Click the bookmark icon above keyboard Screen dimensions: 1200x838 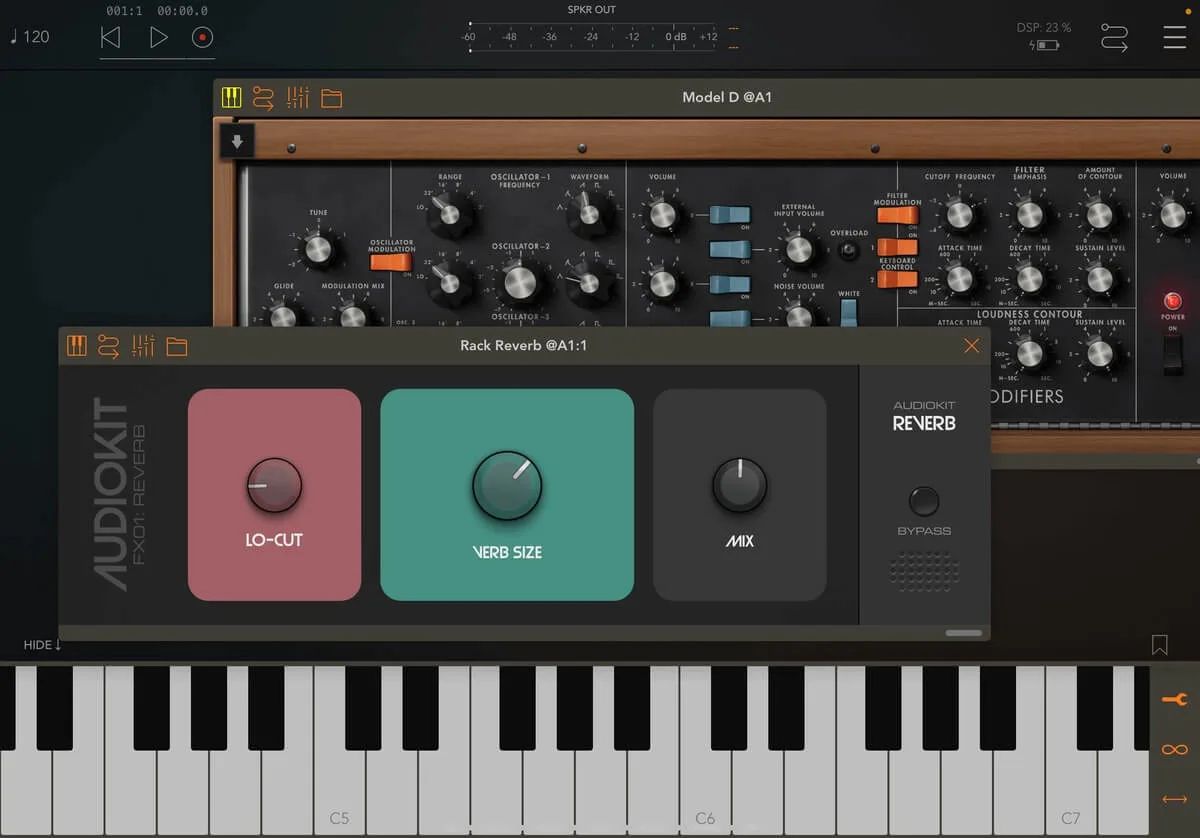[x=1159, y=645]
